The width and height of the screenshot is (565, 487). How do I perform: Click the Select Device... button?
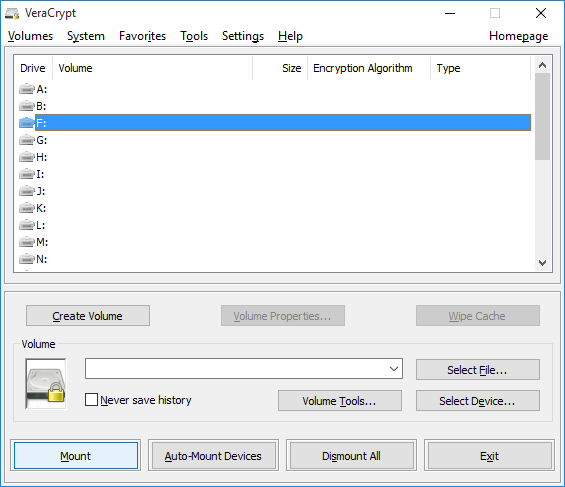(x=478, y=401)
